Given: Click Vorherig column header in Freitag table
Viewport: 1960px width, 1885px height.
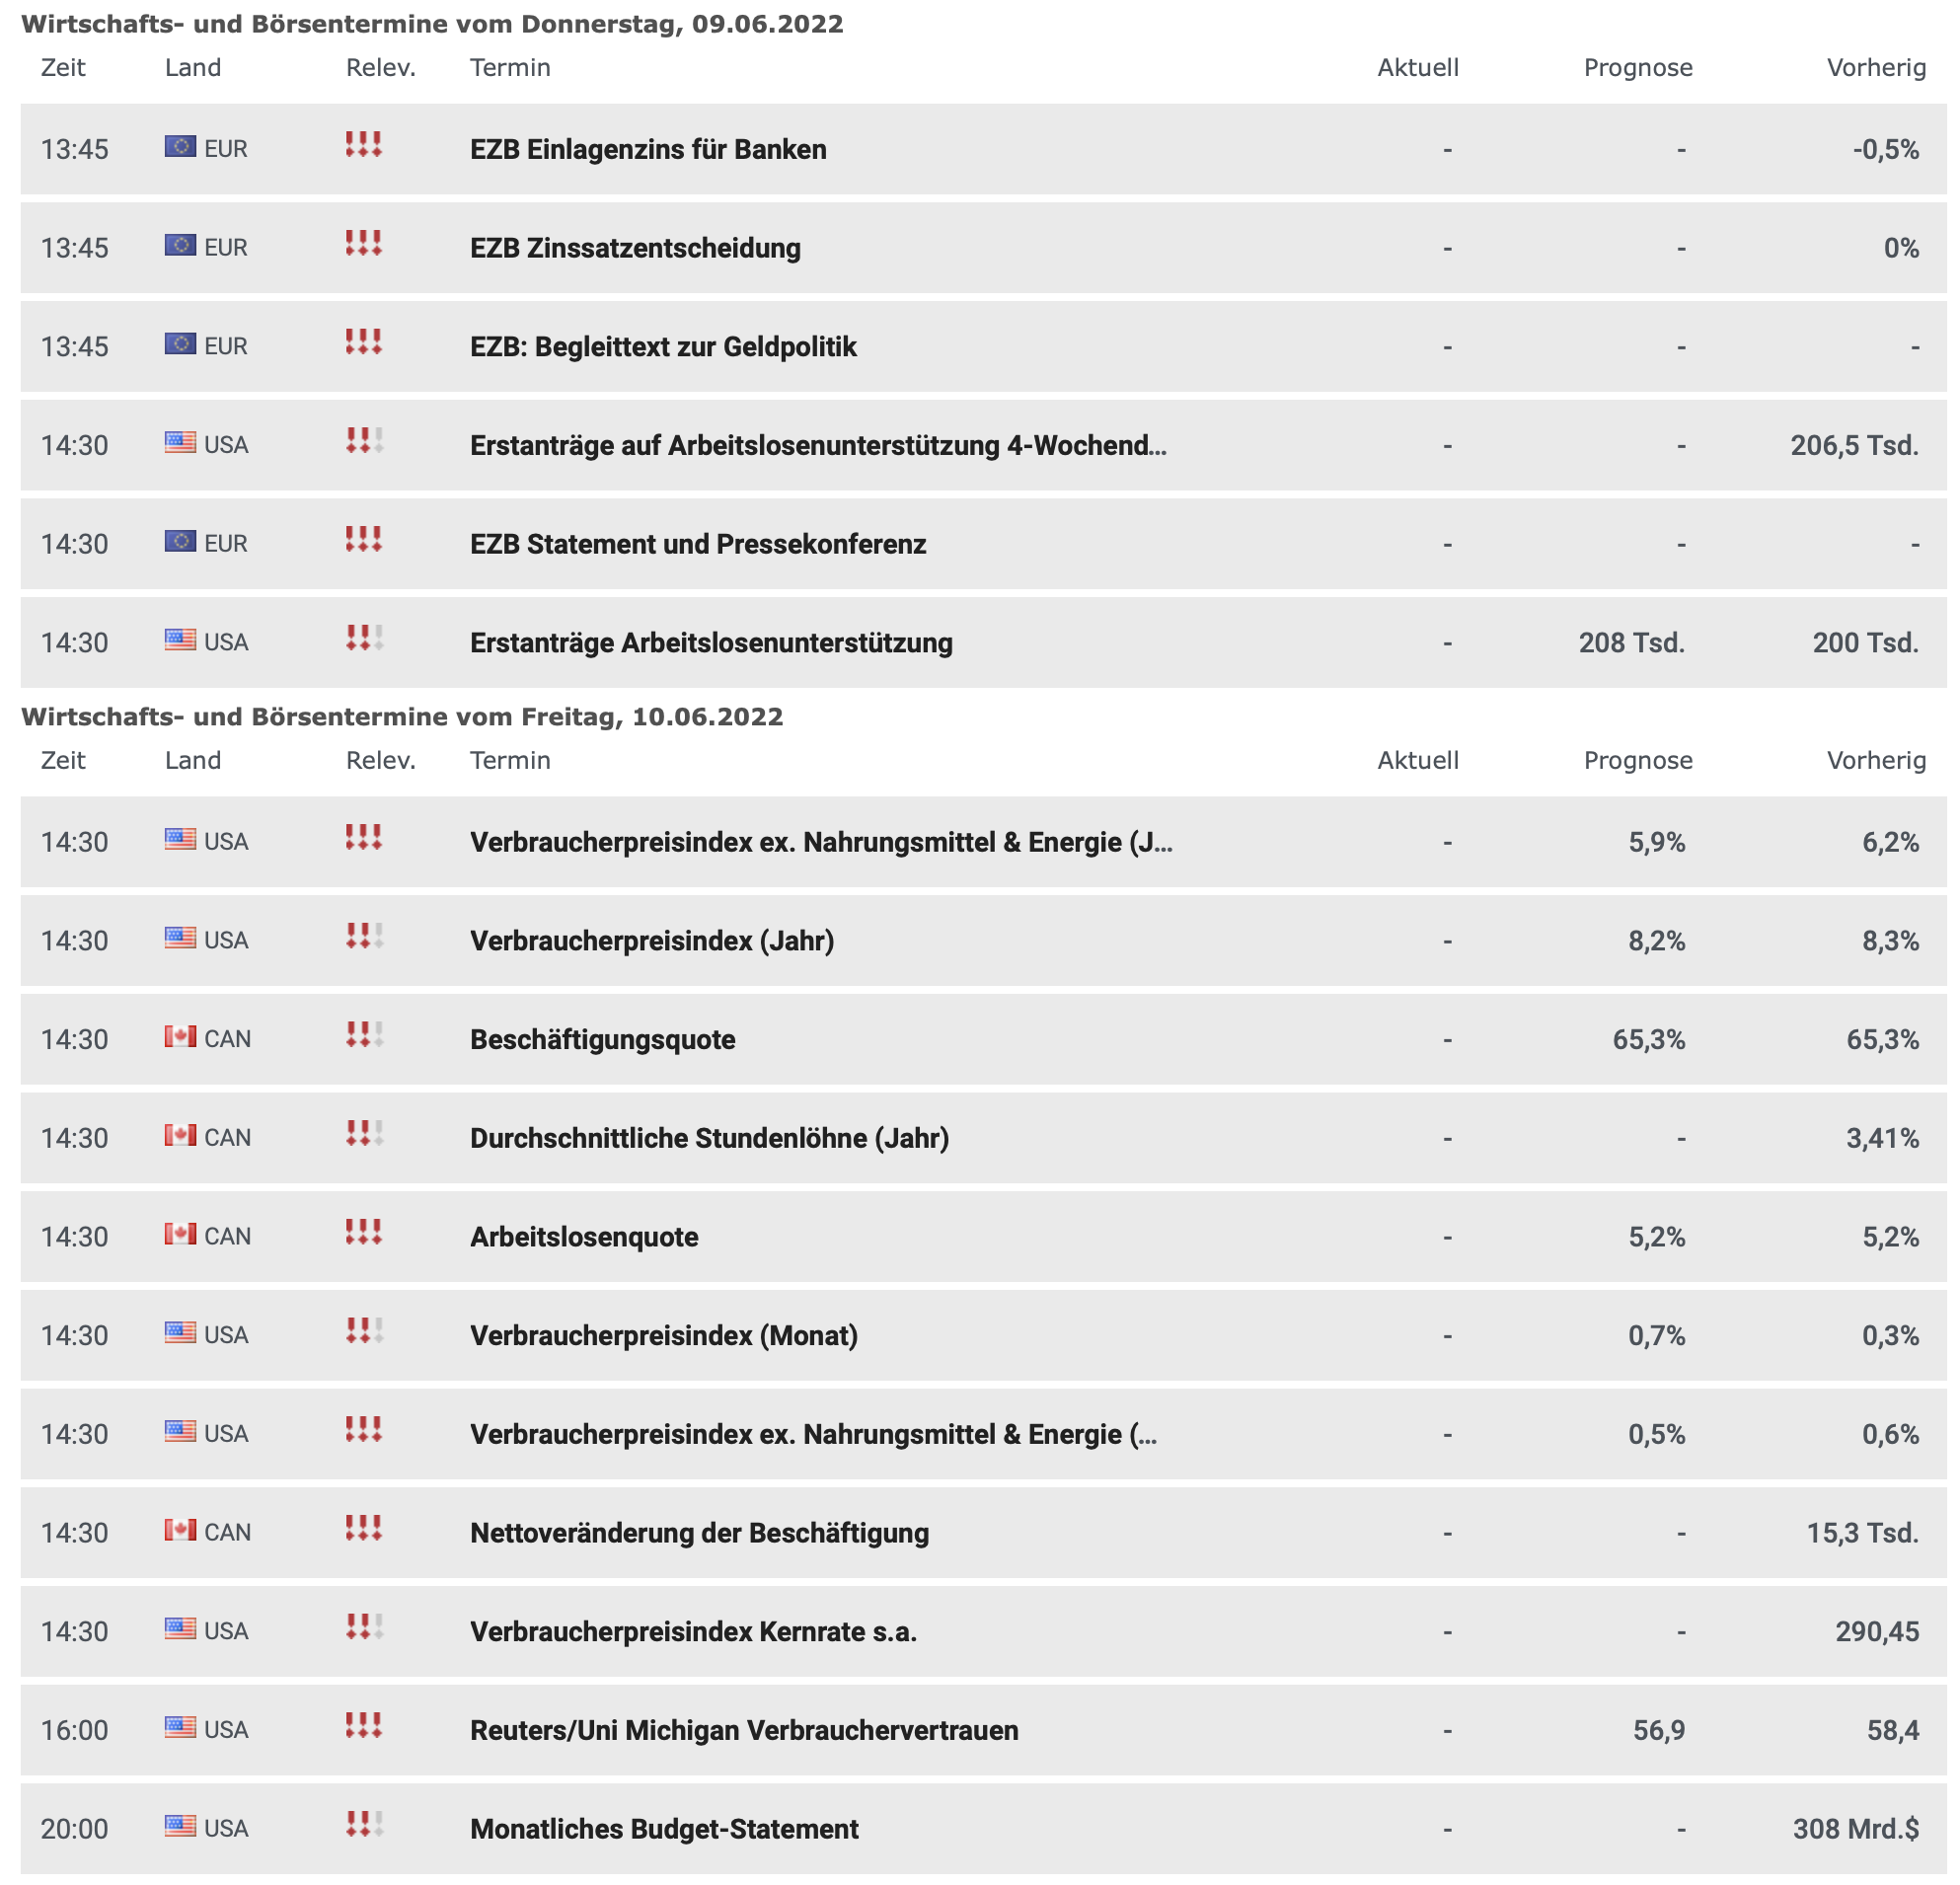Looking at the screenshot, I should pos(1876,761).
